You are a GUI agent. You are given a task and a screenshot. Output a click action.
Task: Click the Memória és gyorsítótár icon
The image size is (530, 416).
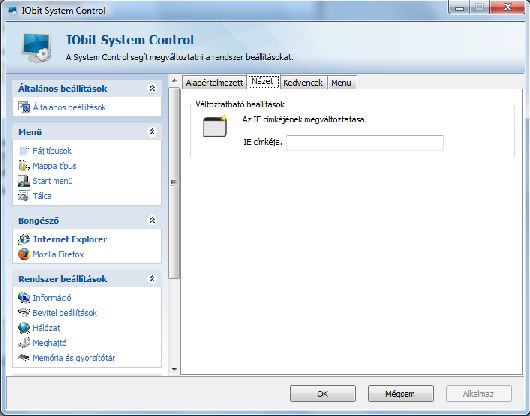24,358
